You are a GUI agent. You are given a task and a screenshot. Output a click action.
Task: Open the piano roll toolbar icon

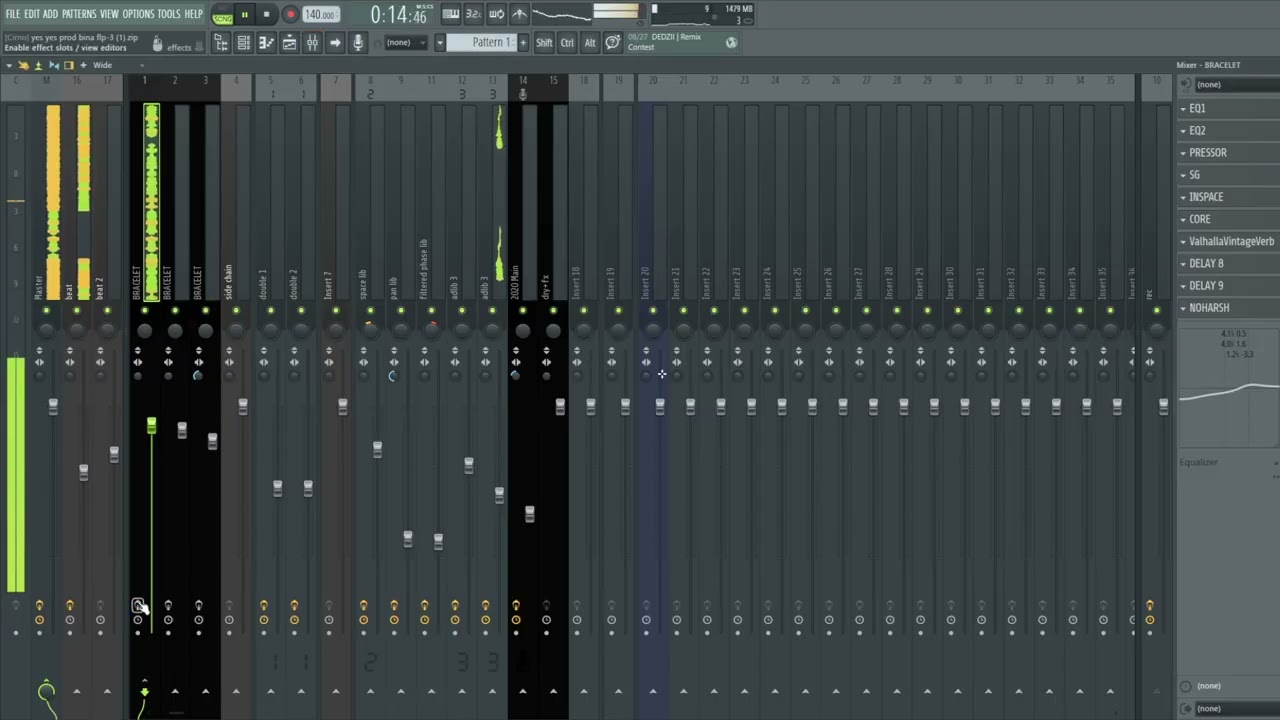click(x=266, y=43)
